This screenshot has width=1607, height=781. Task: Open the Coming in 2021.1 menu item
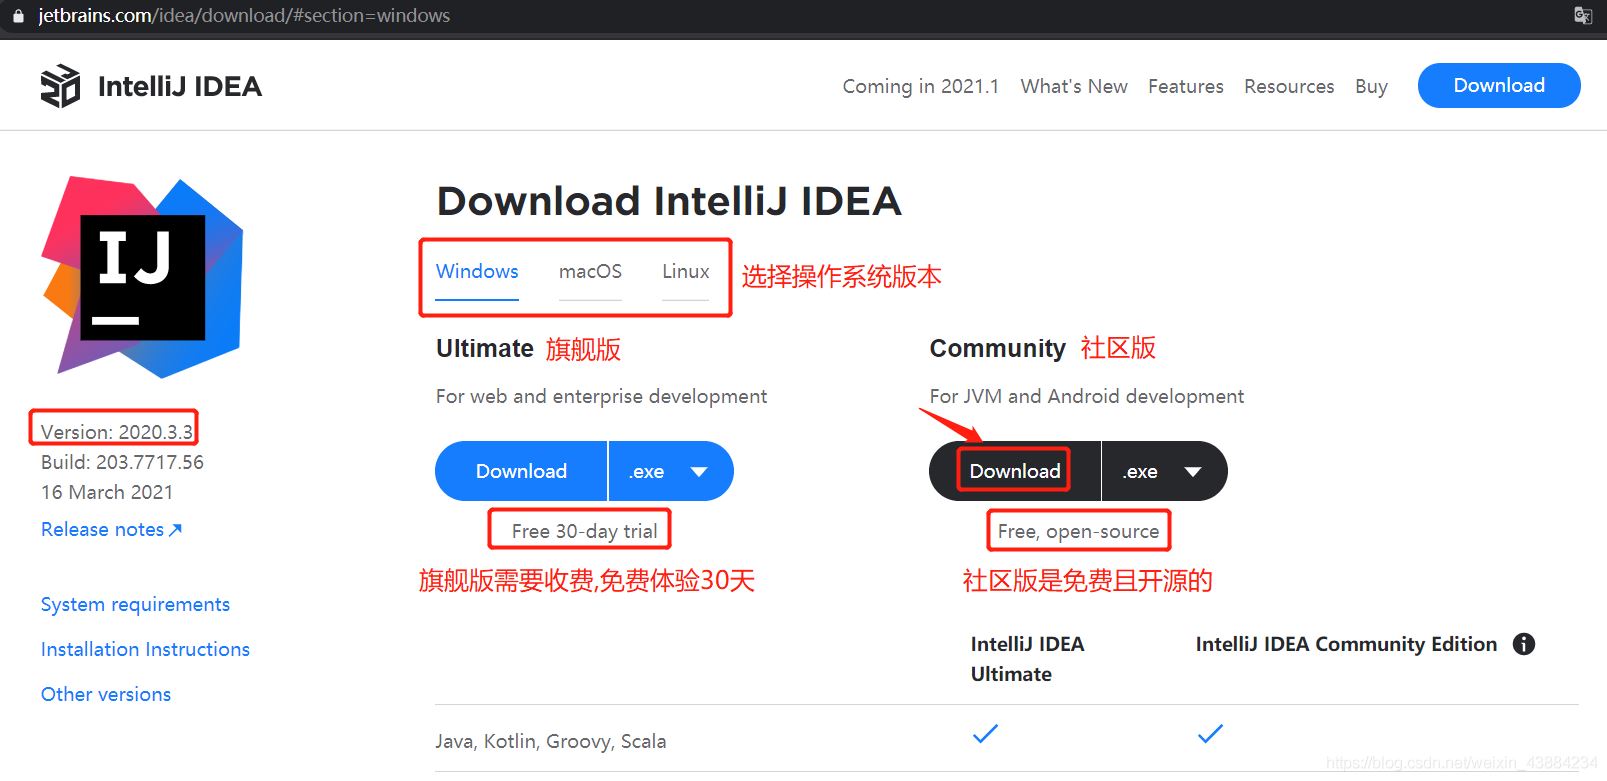(x=920, y=87)
